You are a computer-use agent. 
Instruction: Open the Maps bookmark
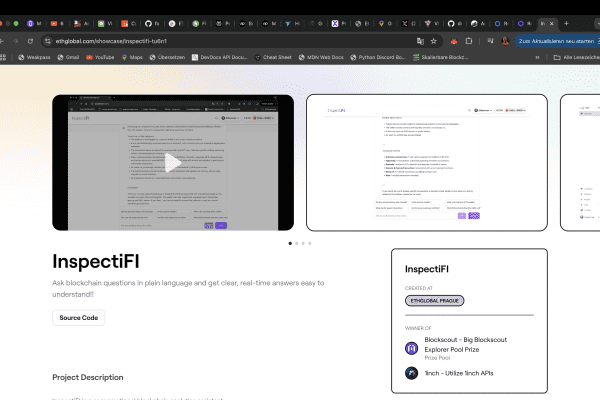(132, 57)
